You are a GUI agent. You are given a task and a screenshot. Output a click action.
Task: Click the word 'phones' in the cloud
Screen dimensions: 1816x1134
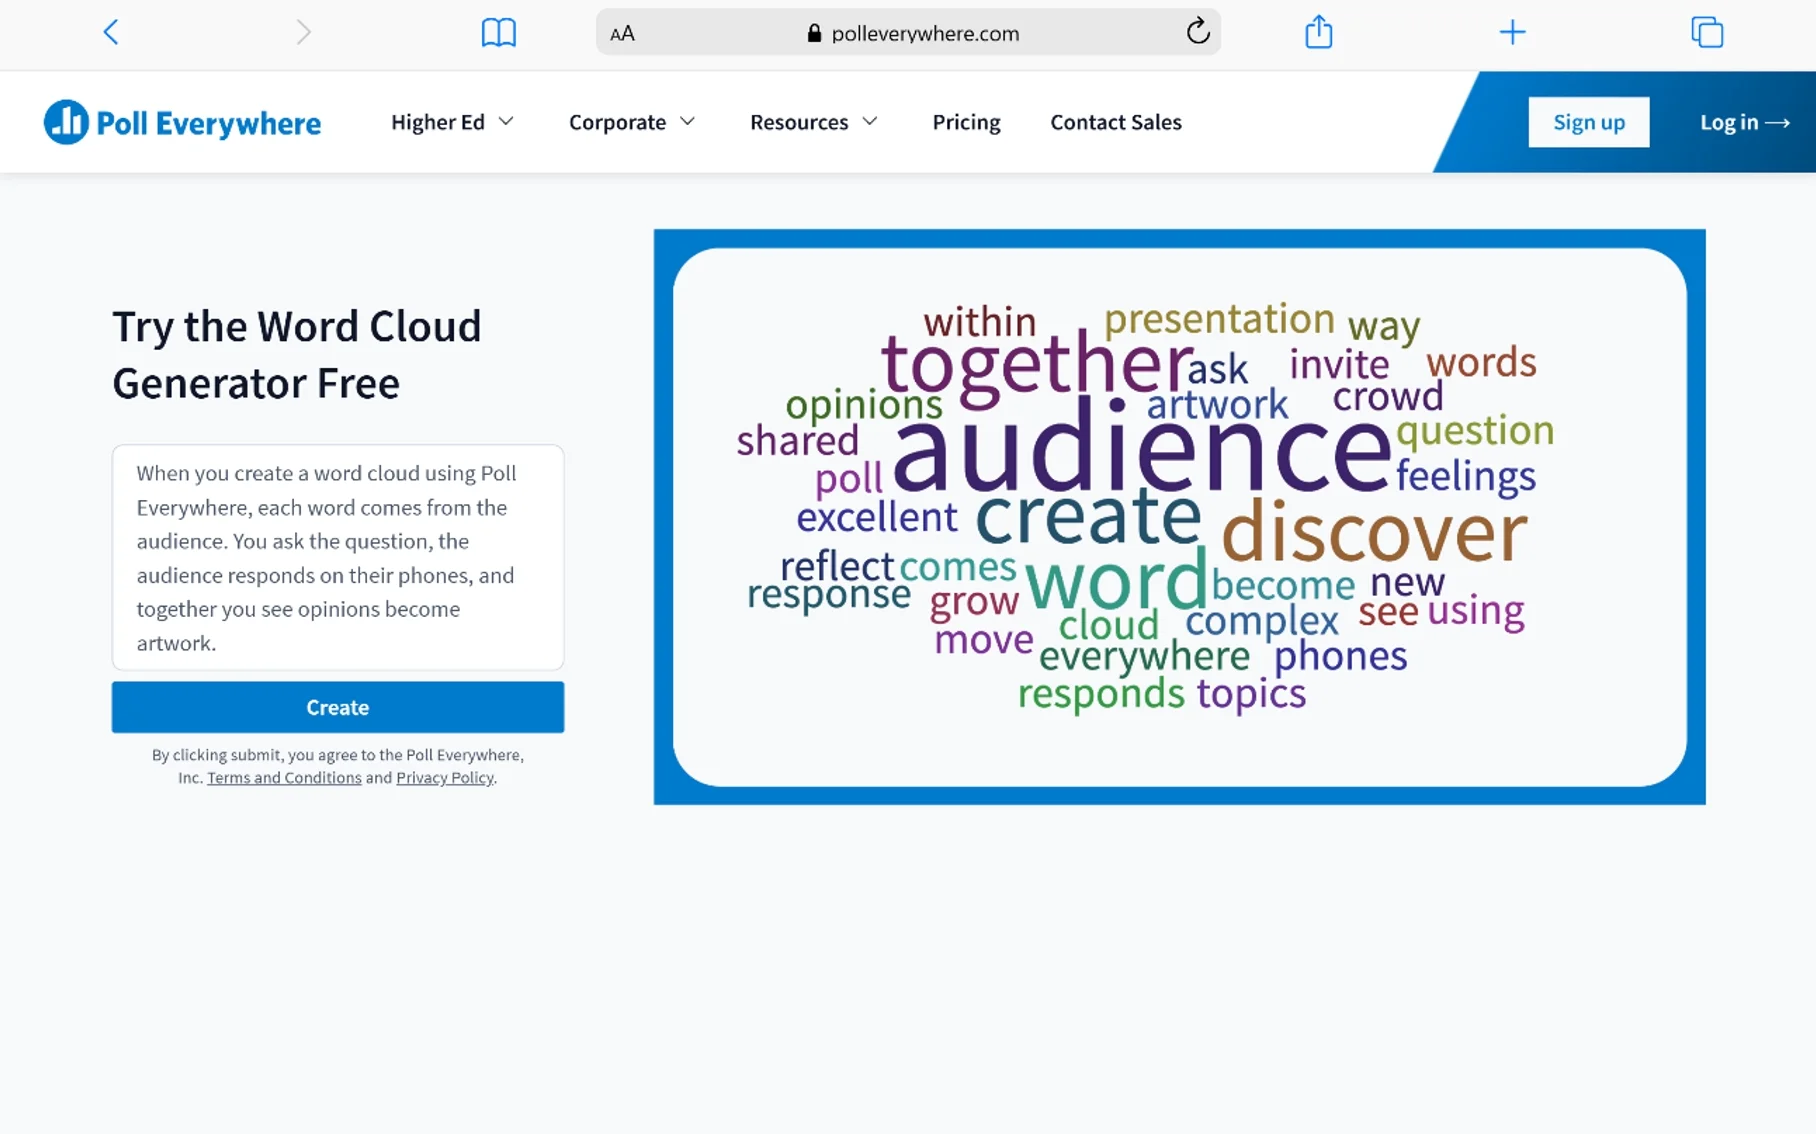1340,656
